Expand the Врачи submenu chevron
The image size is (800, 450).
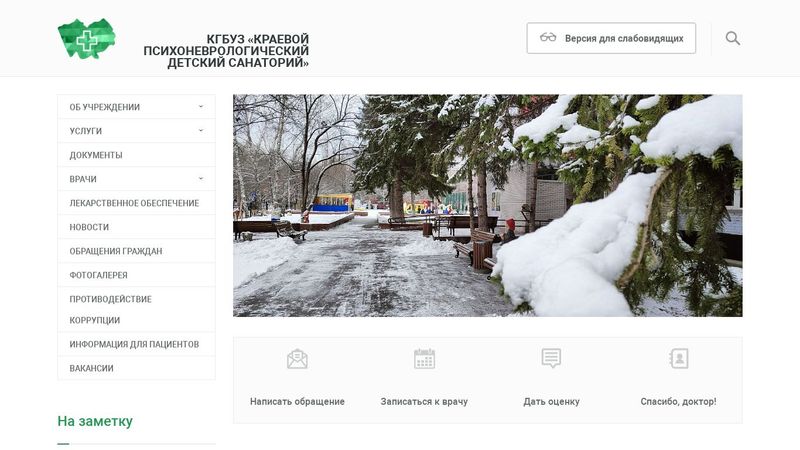click(201, 179)
